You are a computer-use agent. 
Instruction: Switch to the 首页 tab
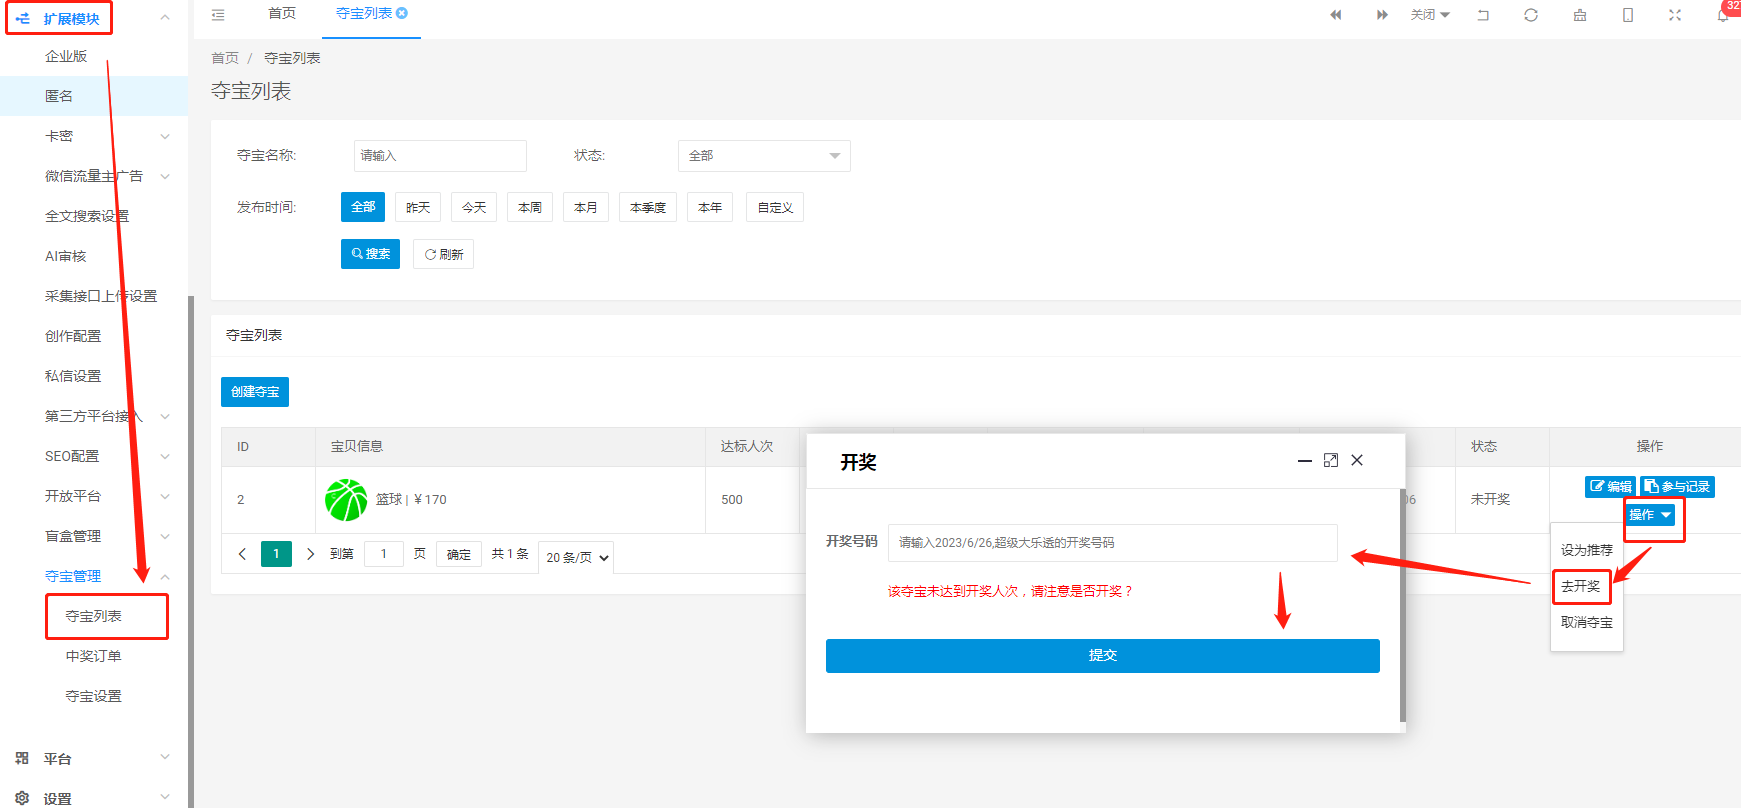point(282,14)
